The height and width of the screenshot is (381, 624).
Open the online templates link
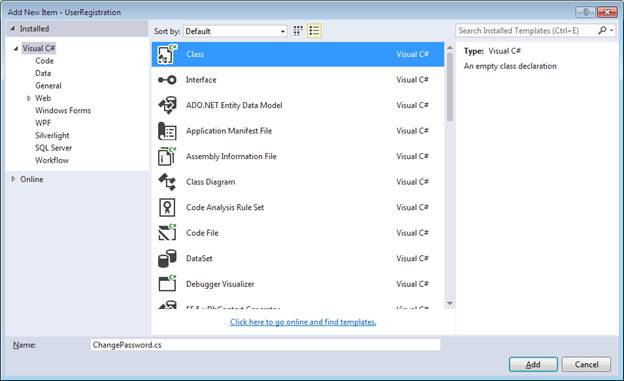(x=303, y=322)
